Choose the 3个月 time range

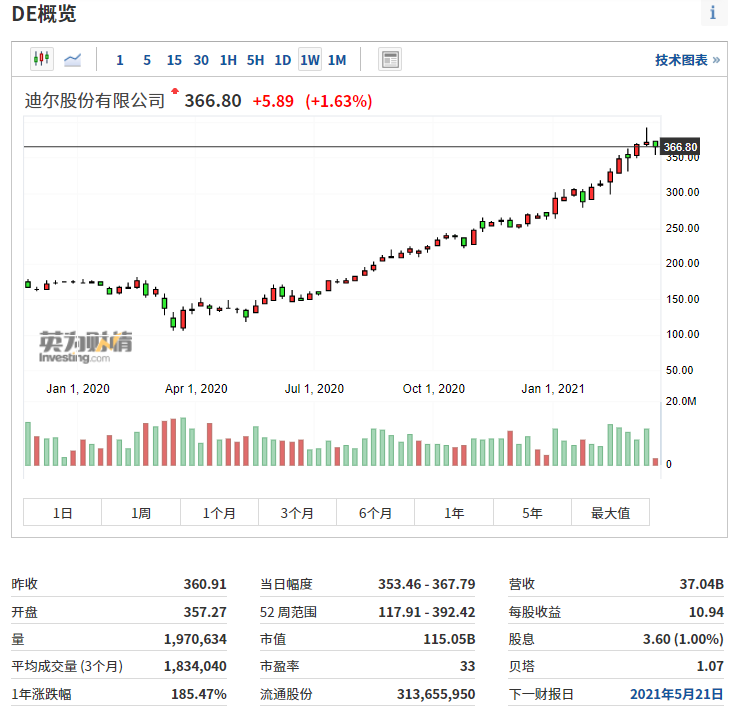click(298, 513)
